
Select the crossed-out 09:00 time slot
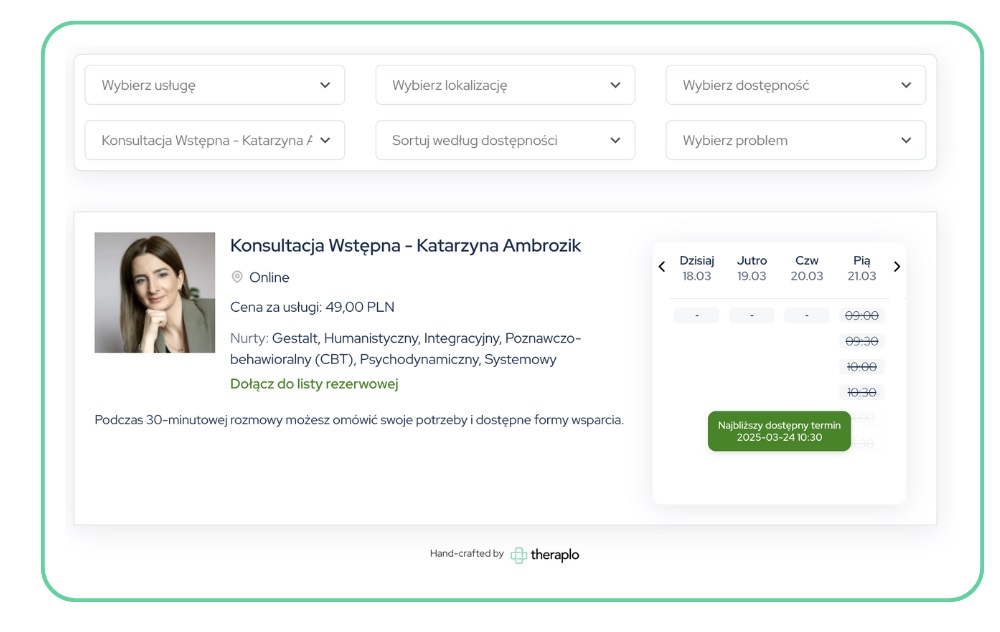click(x=862, y=314)
